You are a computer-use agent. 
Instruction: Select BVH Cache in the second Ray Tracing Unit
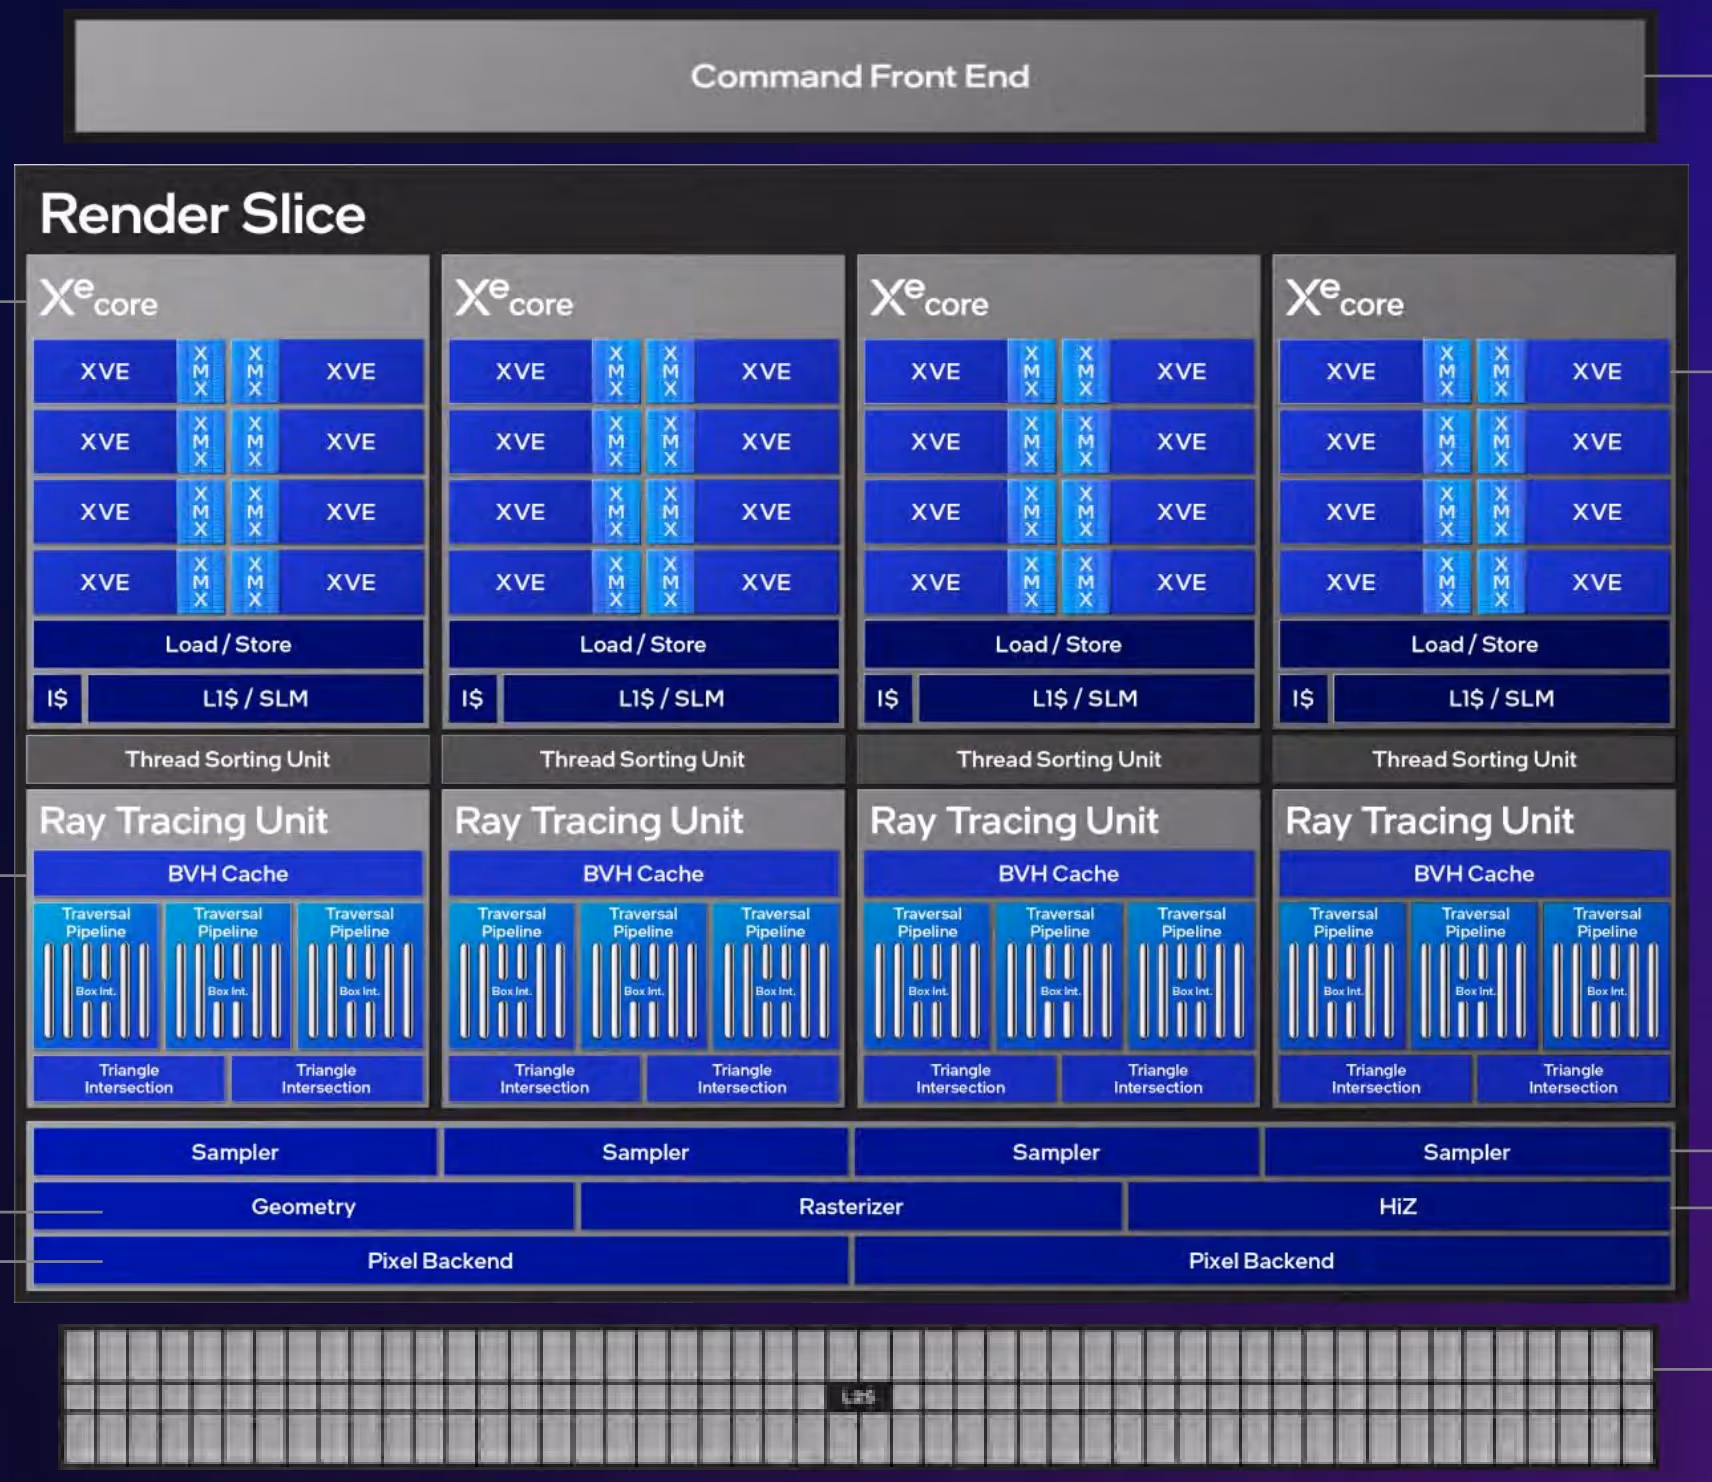click(x=643, y=873)
